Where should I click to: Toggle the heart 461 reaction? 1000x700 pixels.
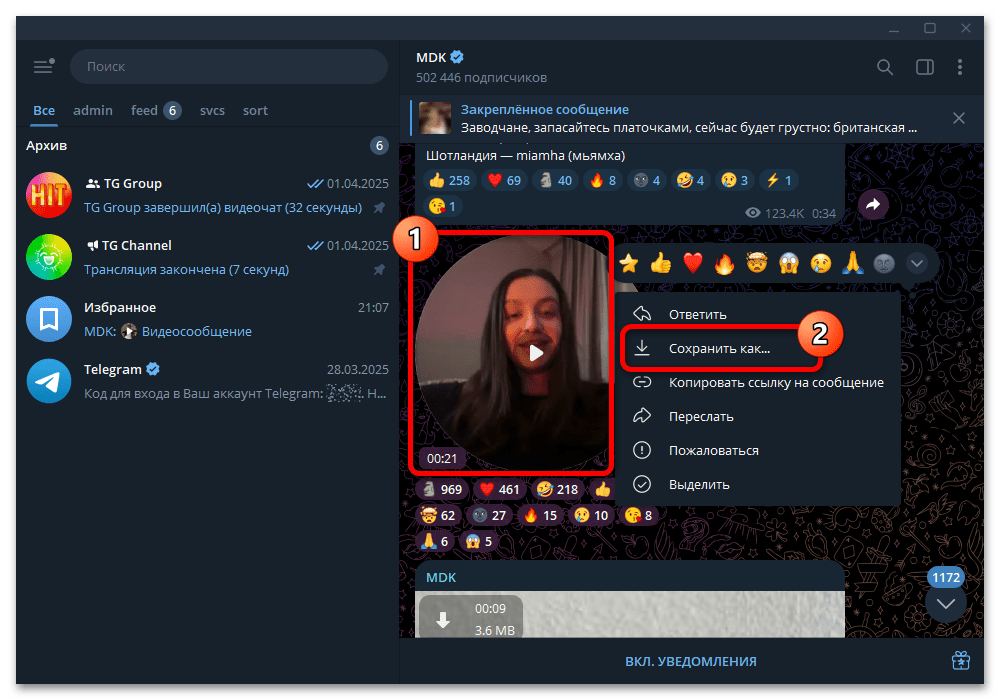(x=499, y=489)
